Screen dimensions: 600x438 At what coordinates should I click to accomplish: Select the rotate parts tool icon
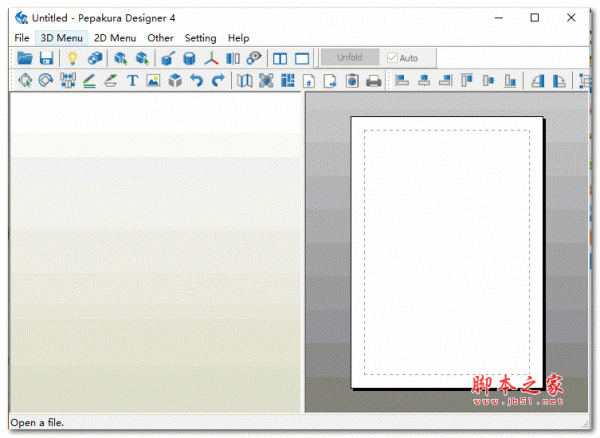click(46, 80)
